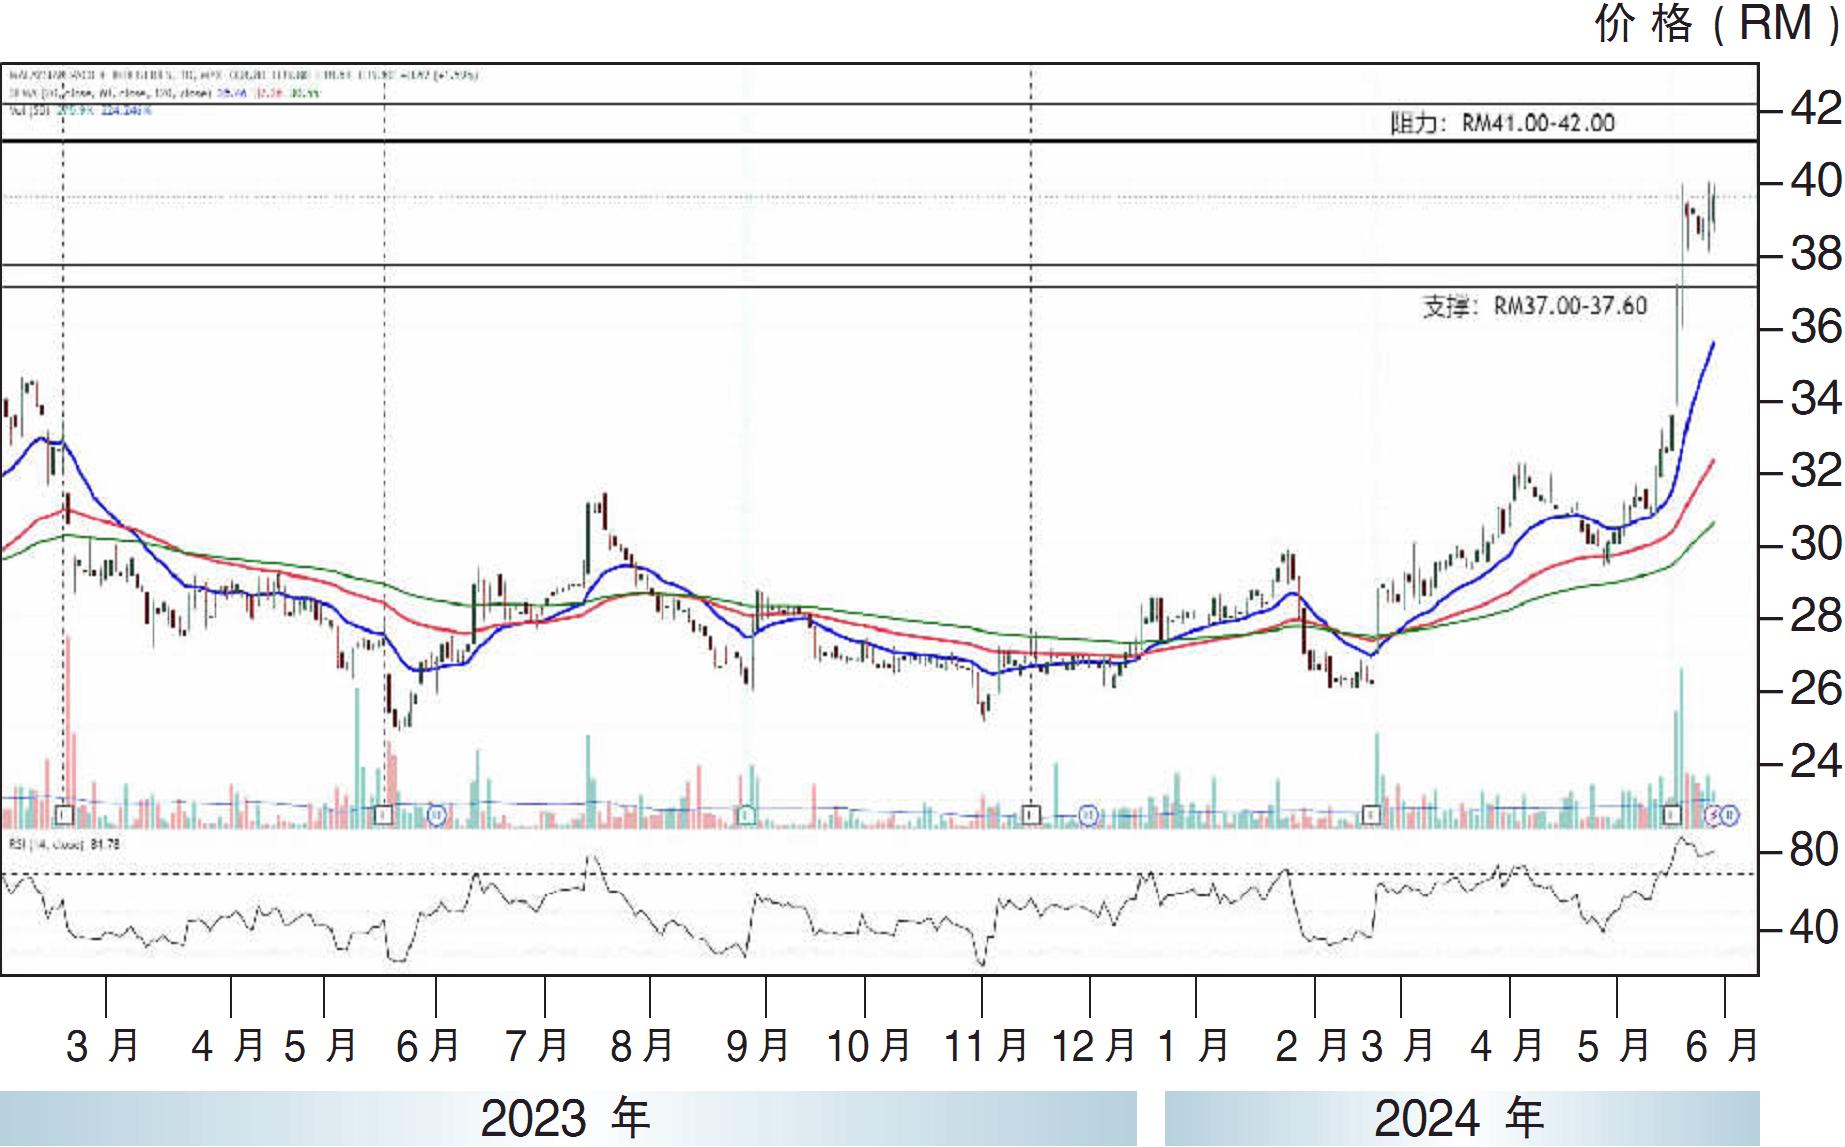Click the blue circle marker at the June 2023 tick
1845x1147 pixels.
click(436, 816)
